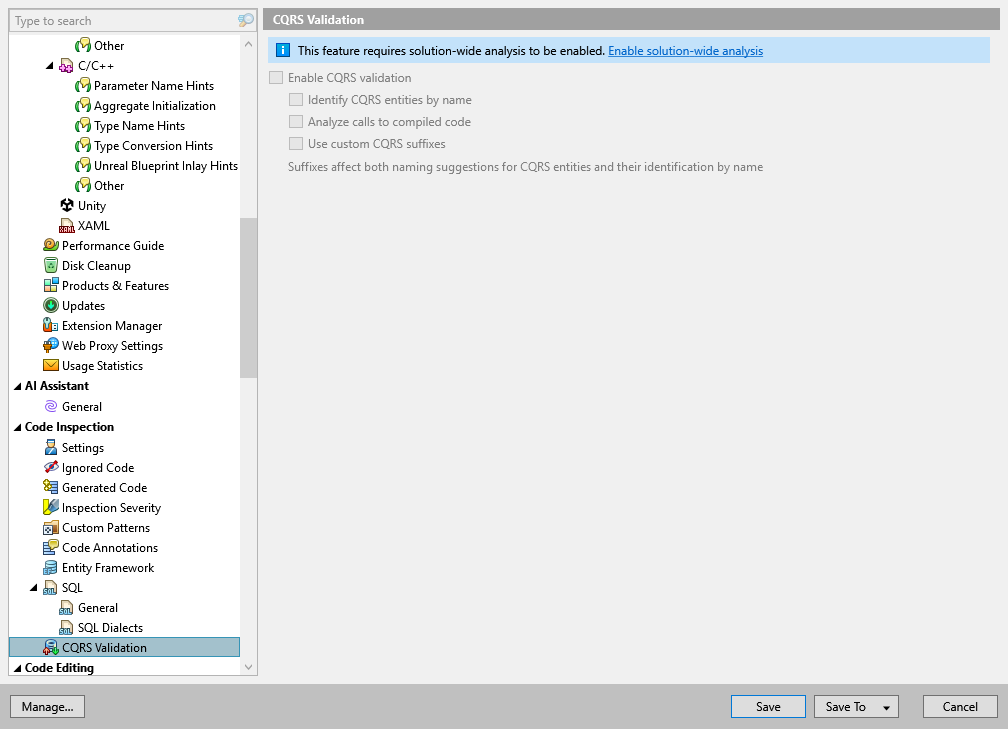The width and height of the screenshot is (1008, 729).
Task: Enable CQRS validation checkbox
Action: tap(275, 77)
